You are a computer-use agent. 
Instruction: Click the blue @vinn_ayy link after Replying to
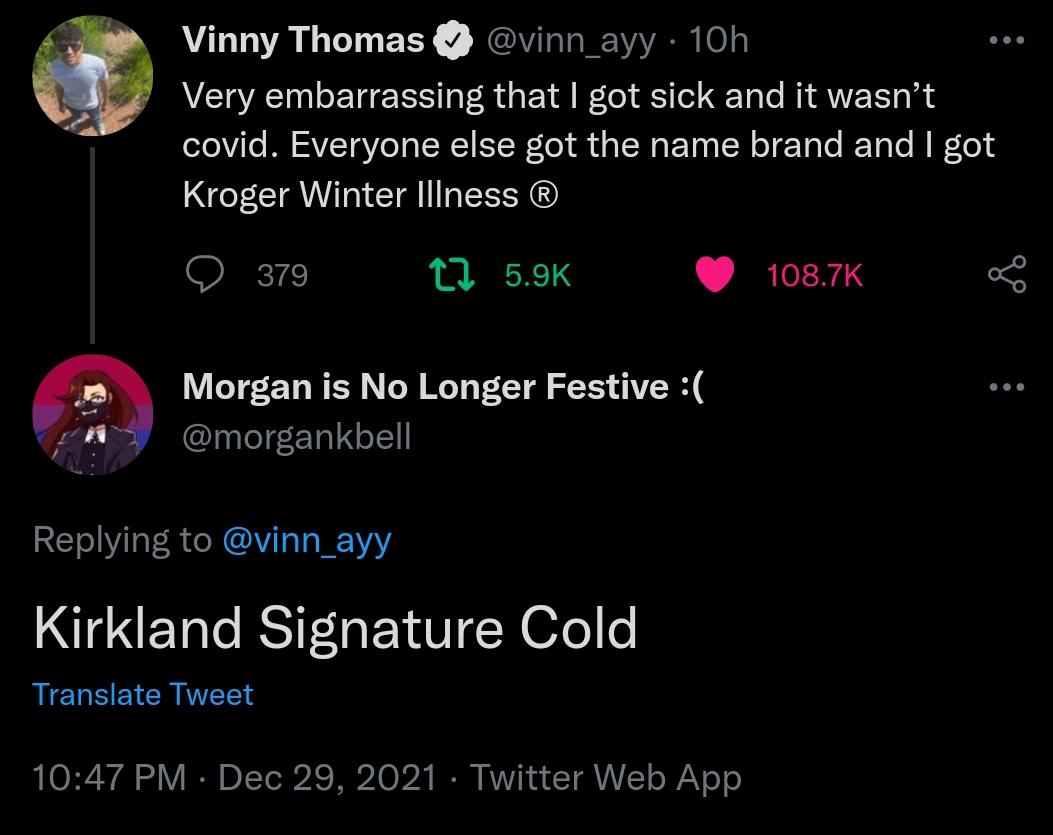(x=306, y=540)
